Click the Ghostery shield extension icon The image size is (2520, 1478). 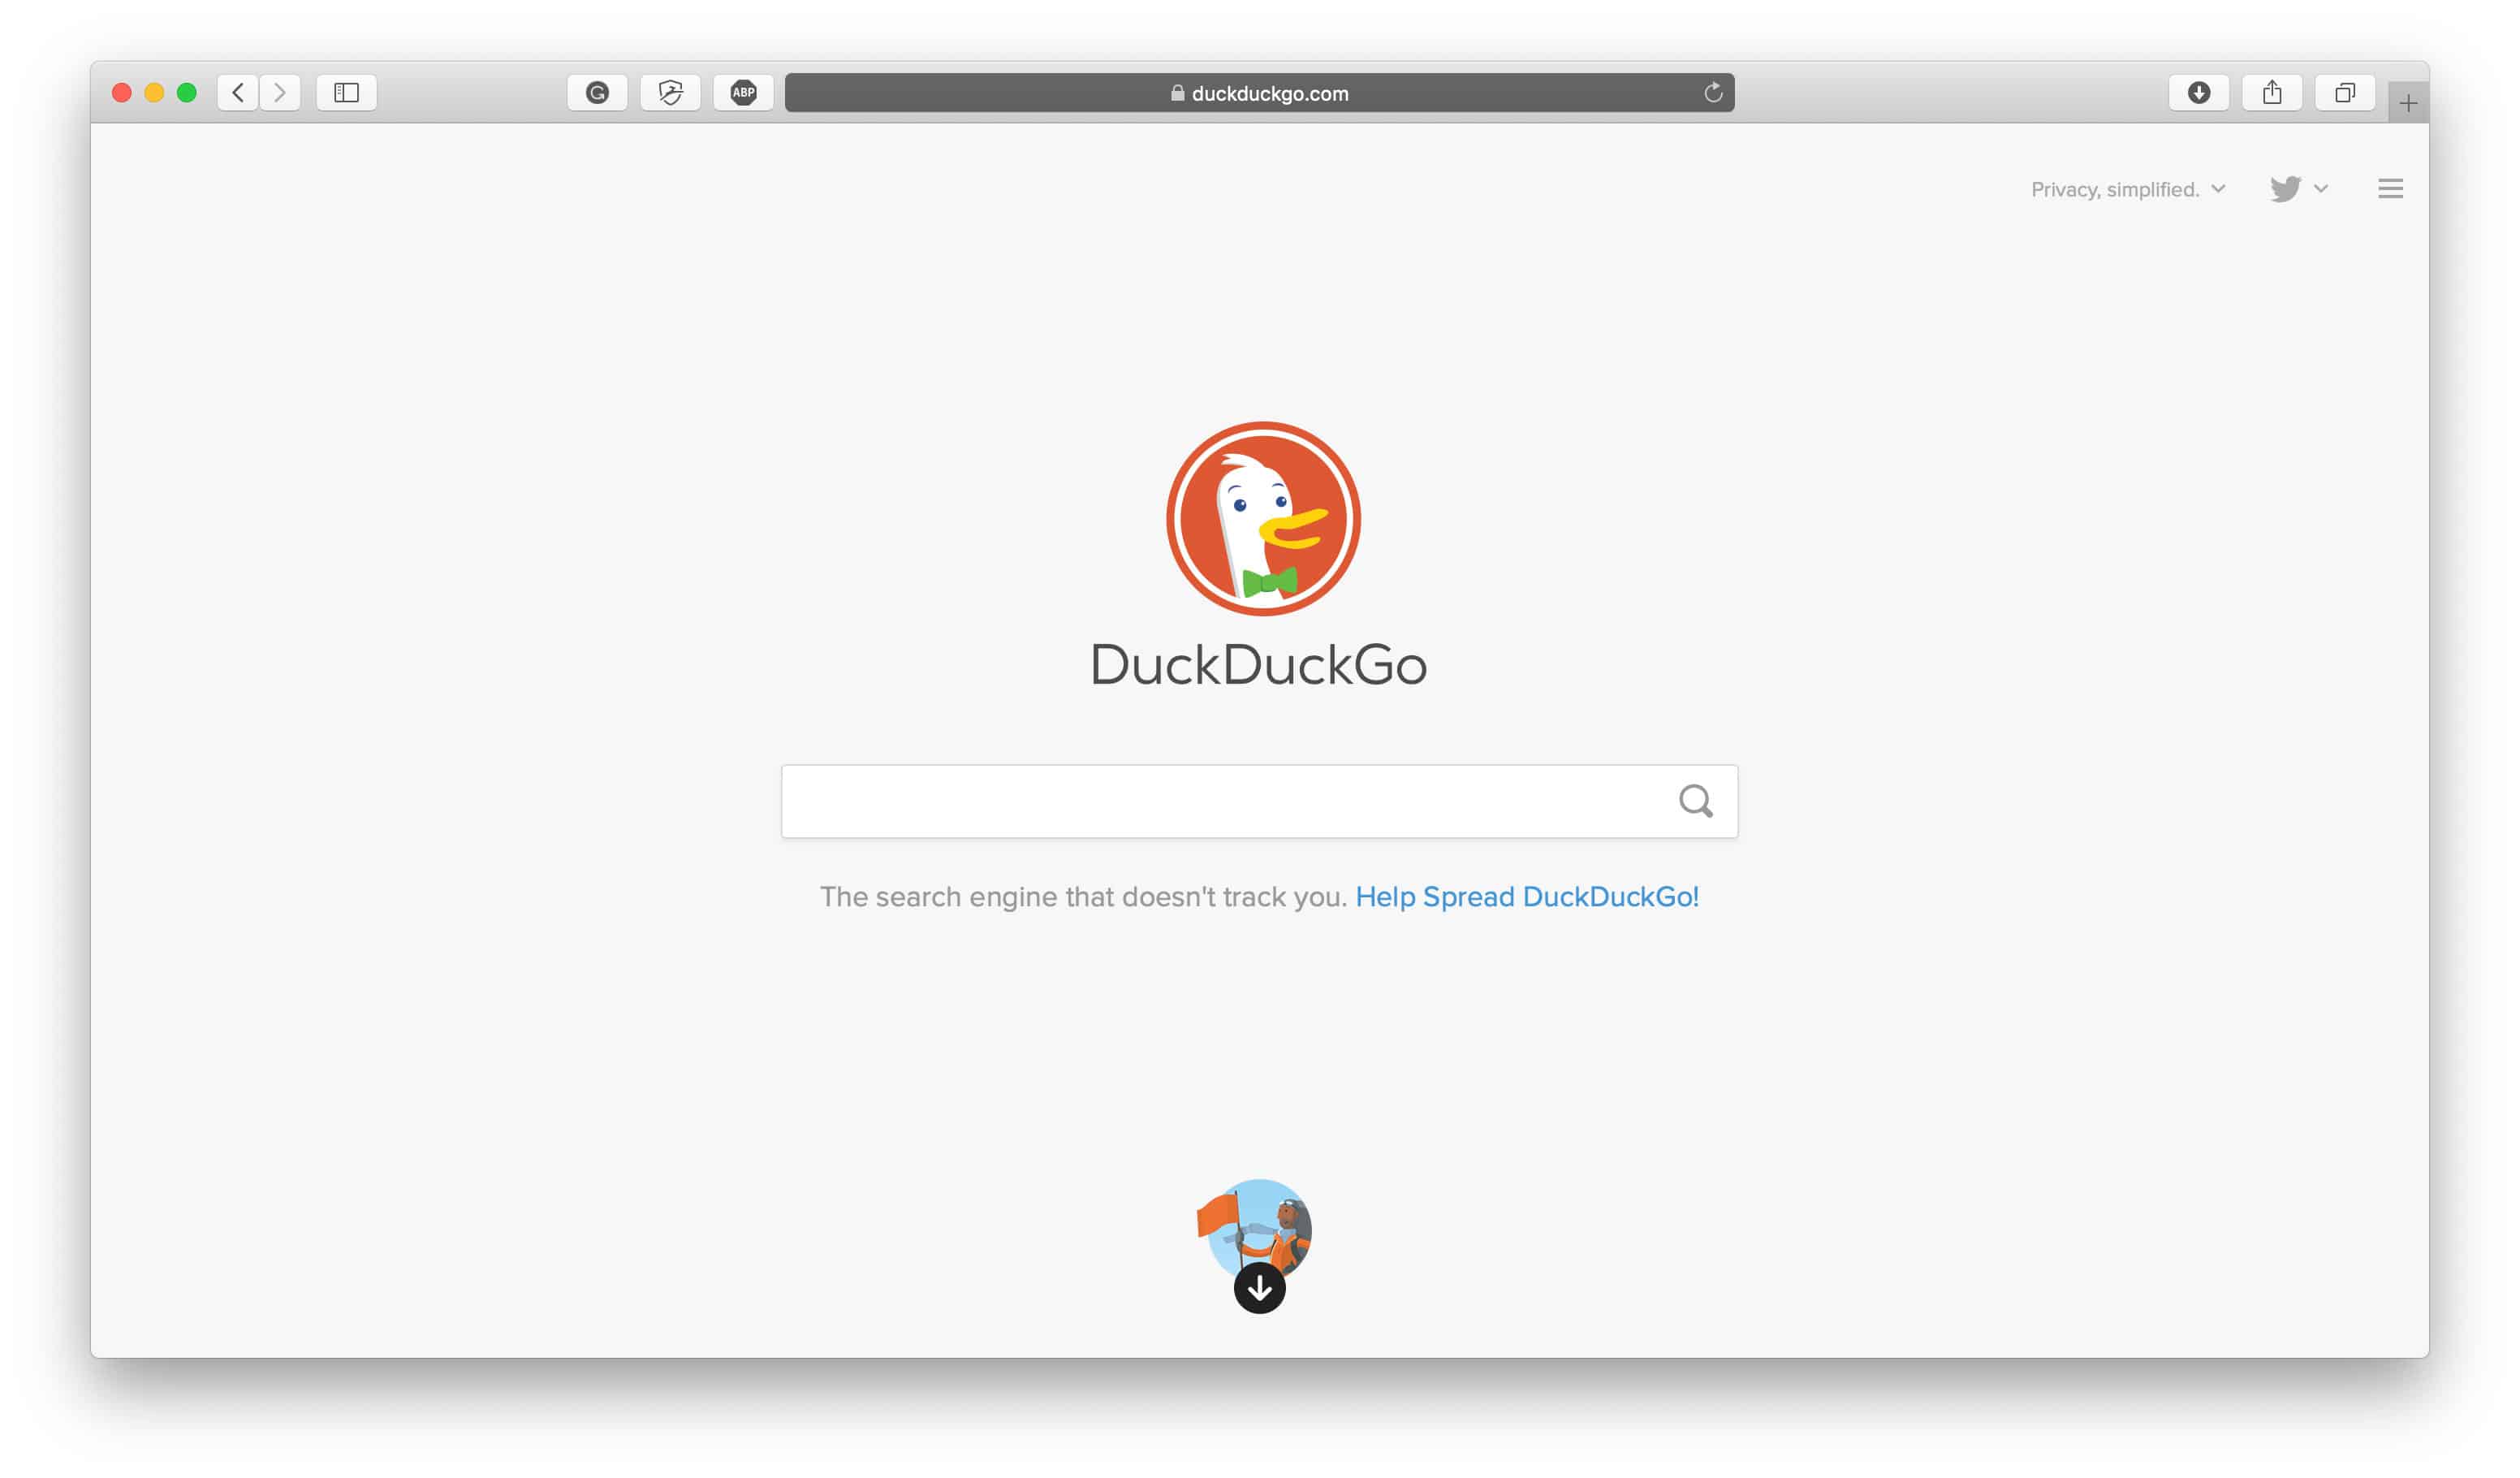click(668, 92)
